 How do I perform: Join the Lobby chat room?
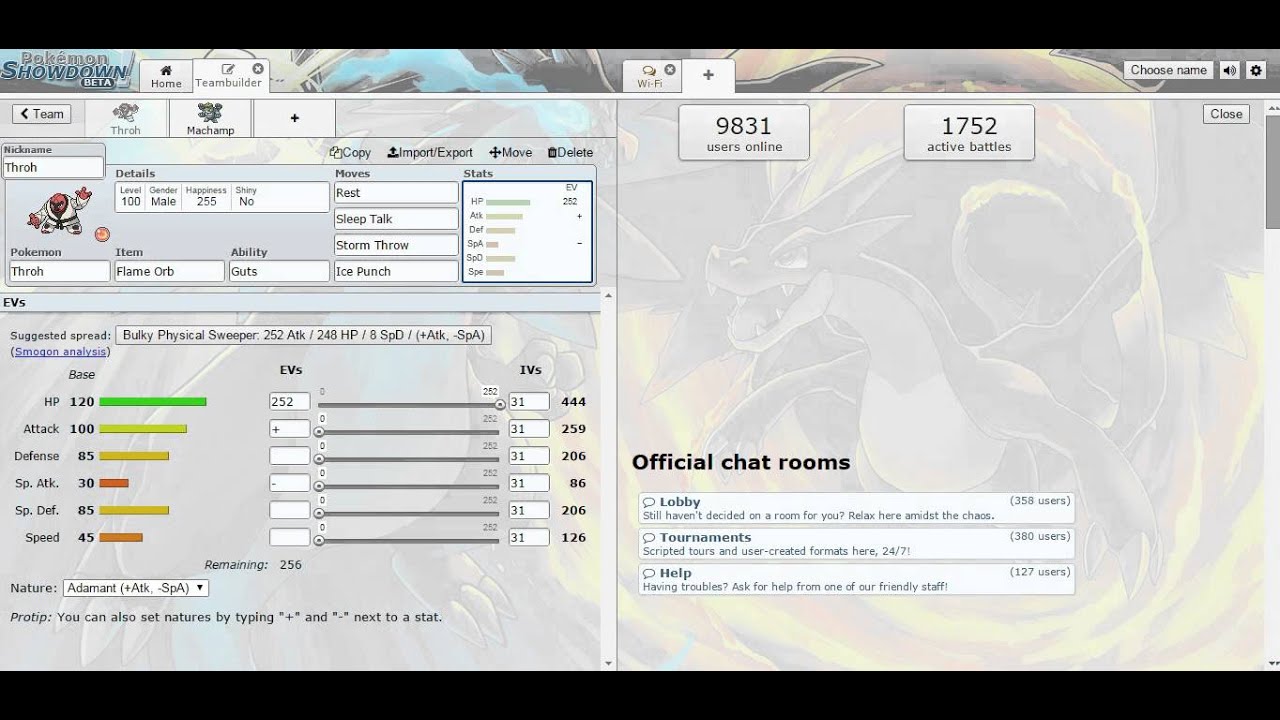pos(856,508)
